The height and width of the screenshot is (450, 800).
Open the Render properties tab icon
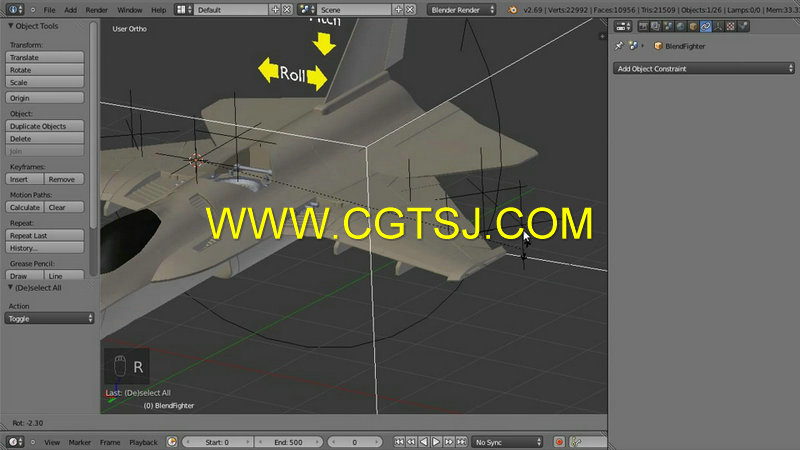(643, 26)
